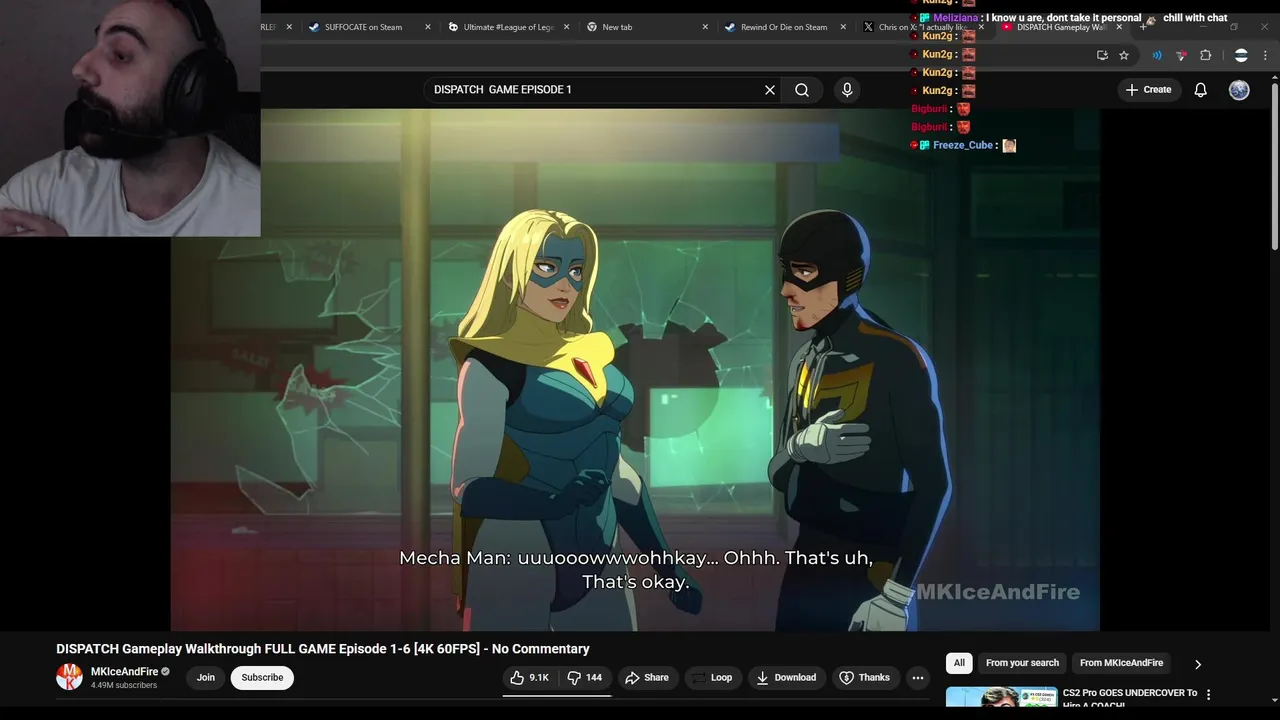Click the install app icon in address bar
Viewport: 1280px width, 720px height.
point(1102,55)
